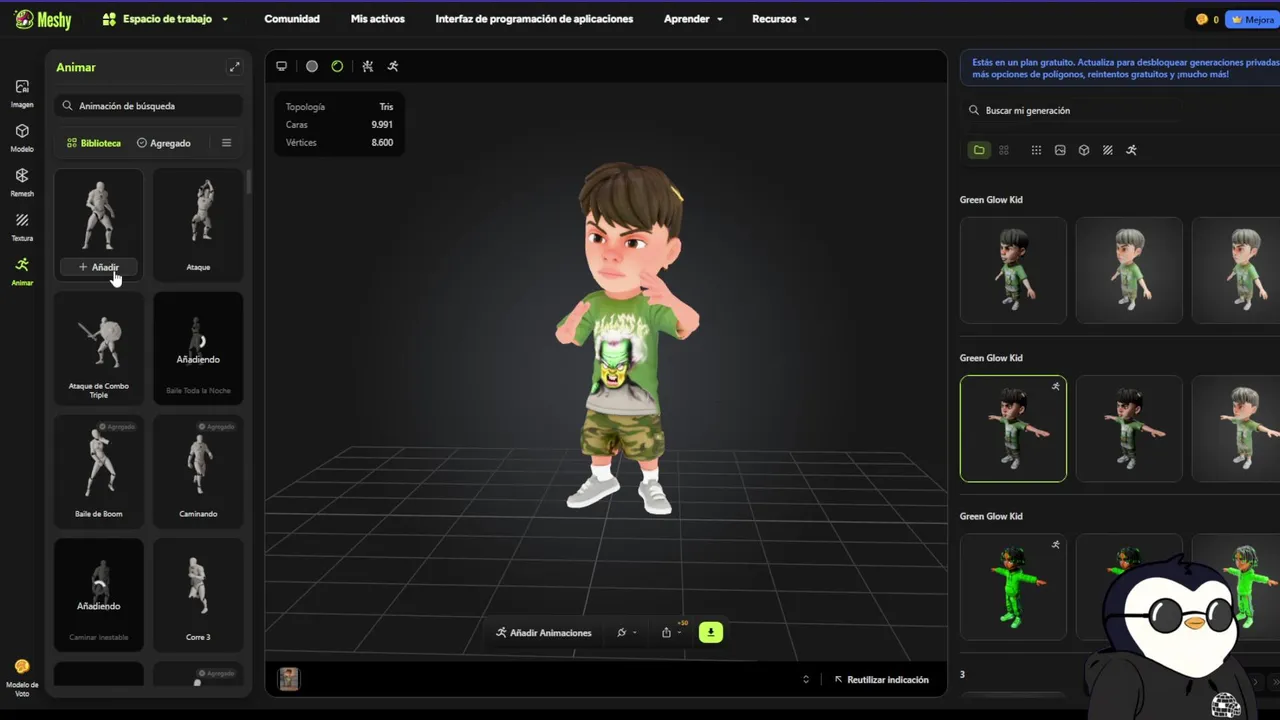Select the highlighted T-pose Green Glow Kid thumbnail

[x=1013, y=428]
